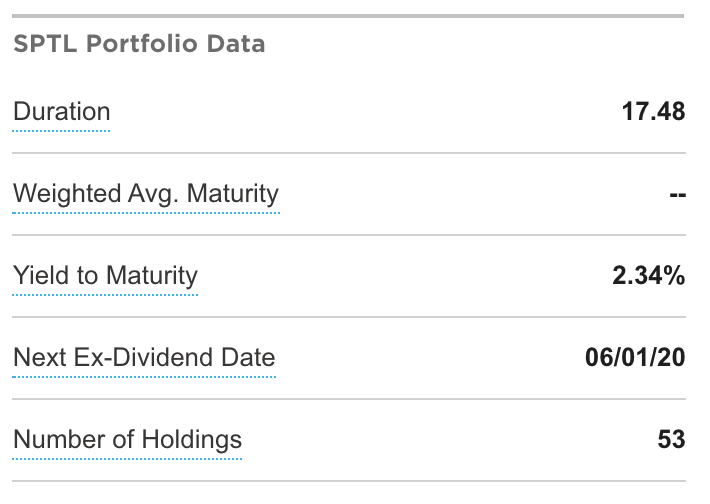This screenshot has height=504, width=710.
Task: Click the separator line below Duration row
Action: click(349, 153)
